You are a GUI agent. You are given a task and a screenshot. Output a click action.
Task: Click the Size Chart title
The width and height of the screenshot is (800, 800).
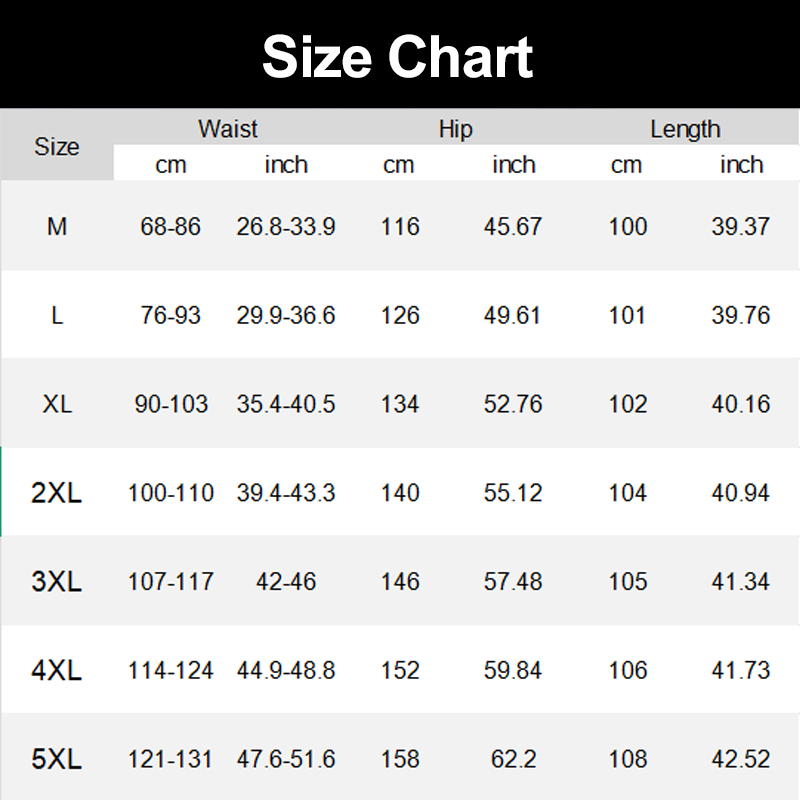pyautogui.click(x=398, y=57)
